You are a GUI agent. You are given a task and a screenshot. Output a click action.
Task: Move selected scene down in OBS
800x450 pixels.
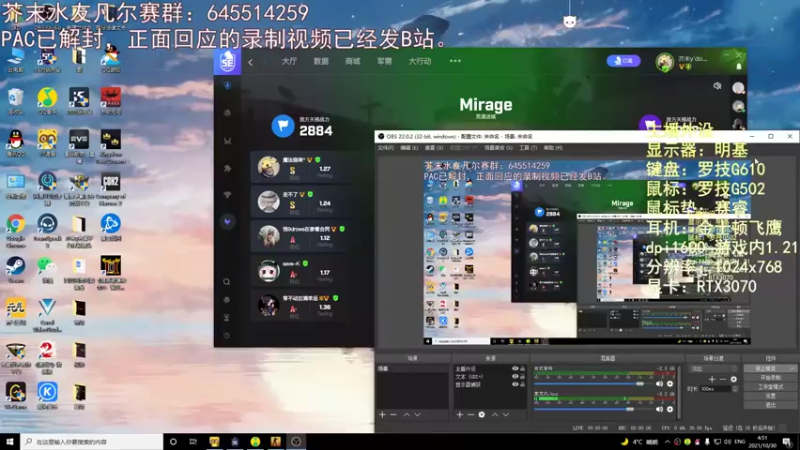[417, 415]
